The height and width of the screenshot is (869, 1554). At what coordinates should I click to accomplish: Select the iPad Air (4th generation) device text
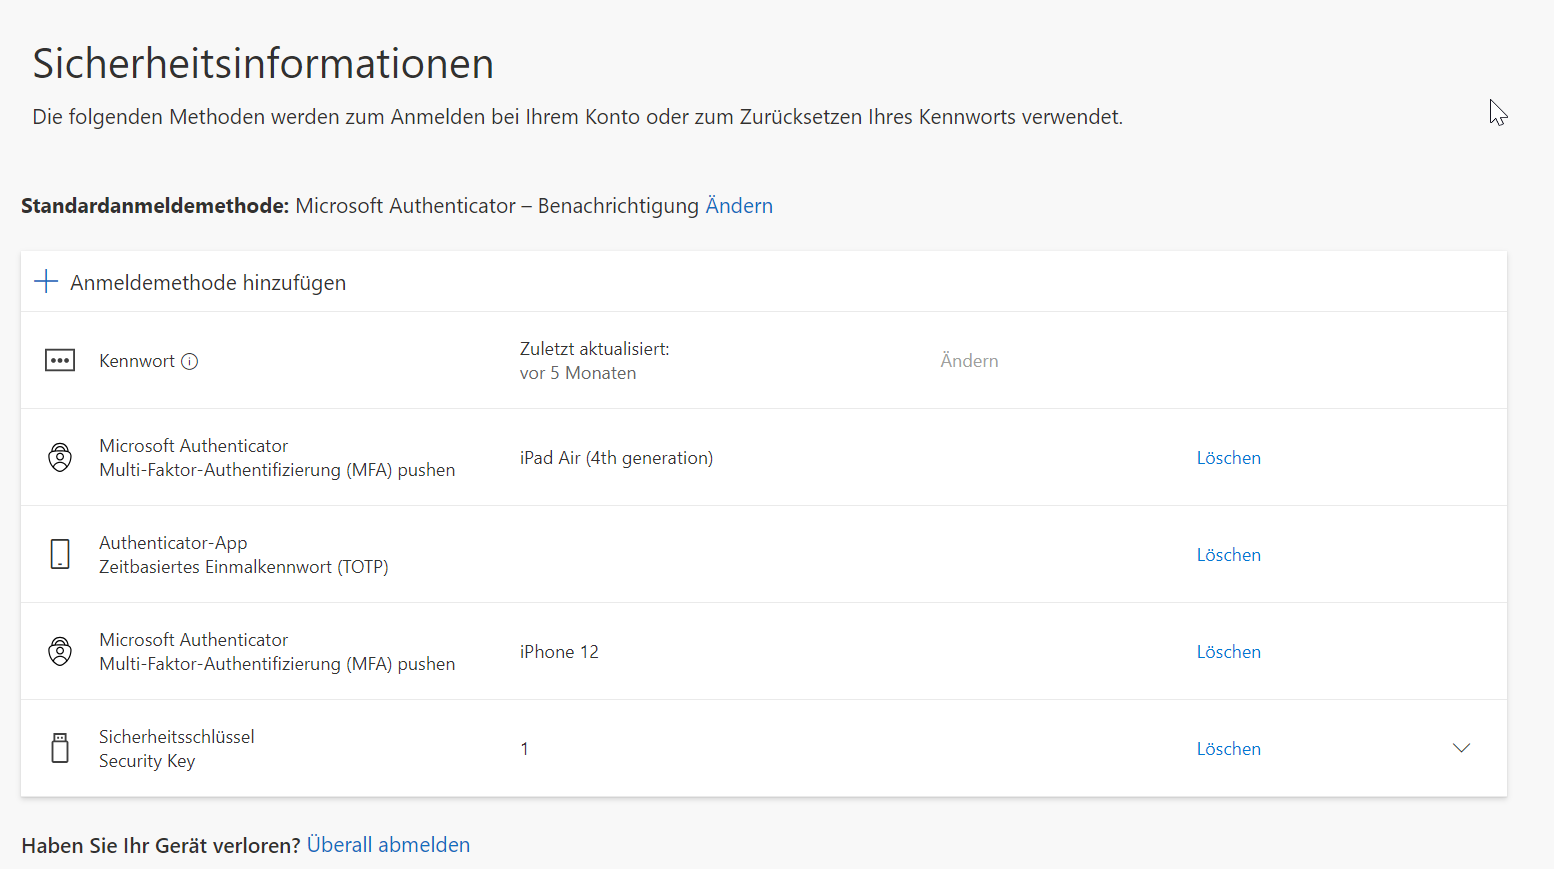[616, 458]
